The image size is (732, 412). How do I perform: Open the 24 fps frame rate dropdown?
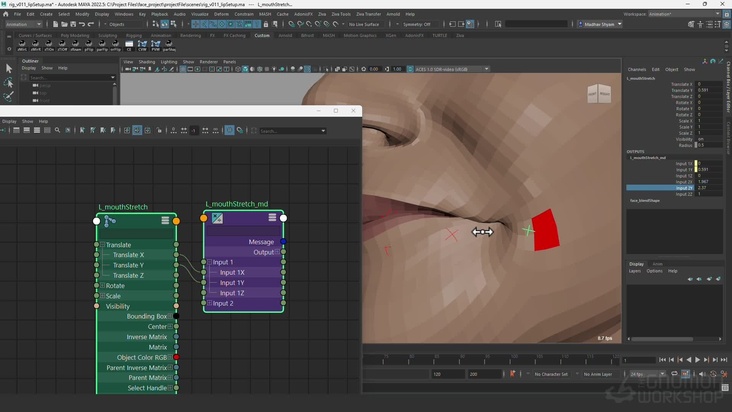point(648,374)
